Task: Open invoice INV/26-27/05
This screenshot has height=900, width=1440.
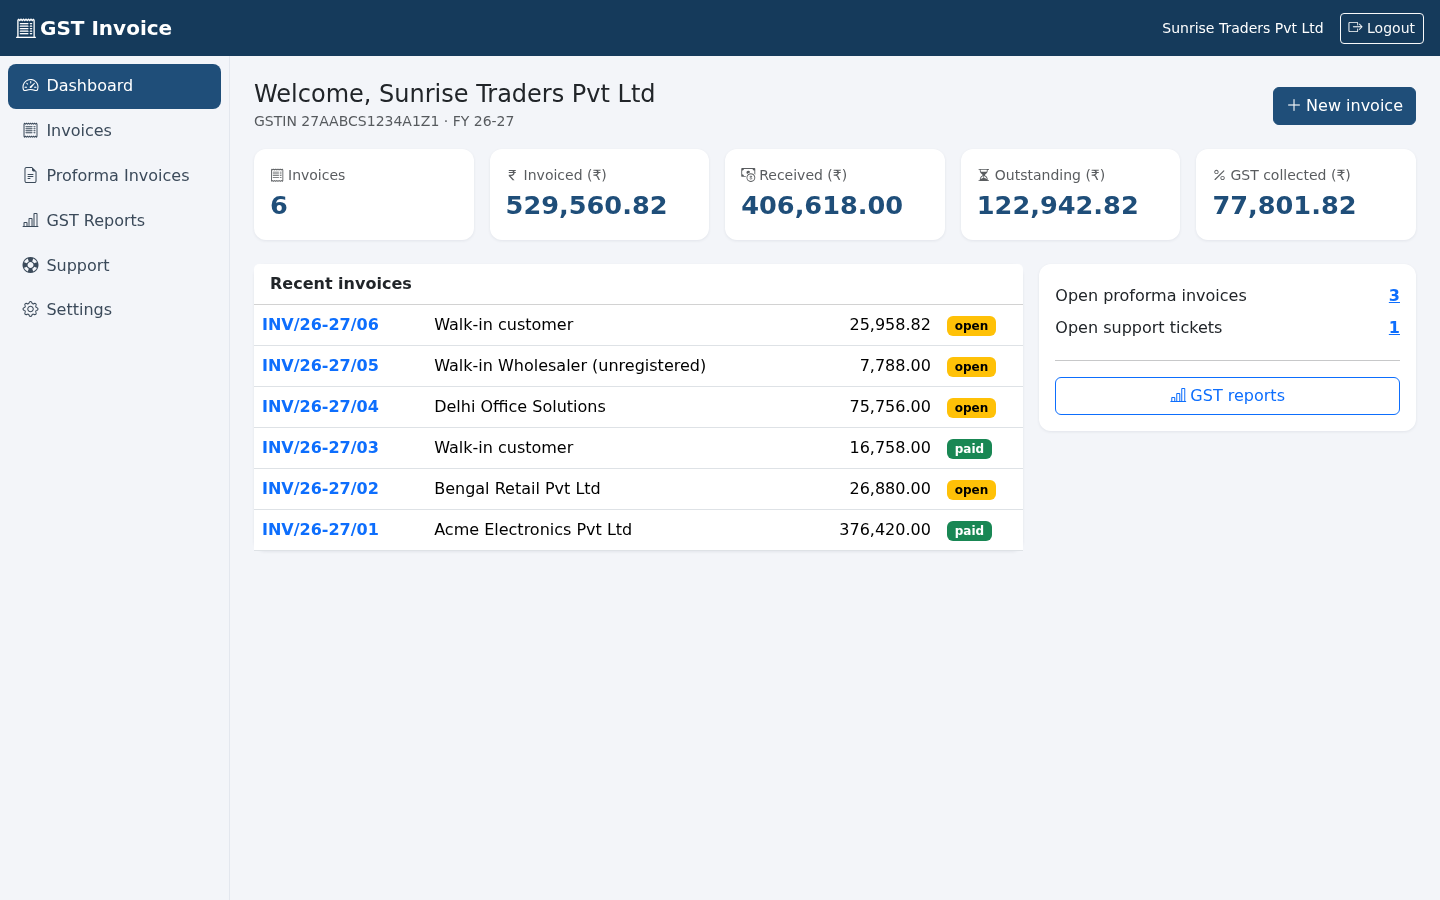Action: (x=320, y=366)
